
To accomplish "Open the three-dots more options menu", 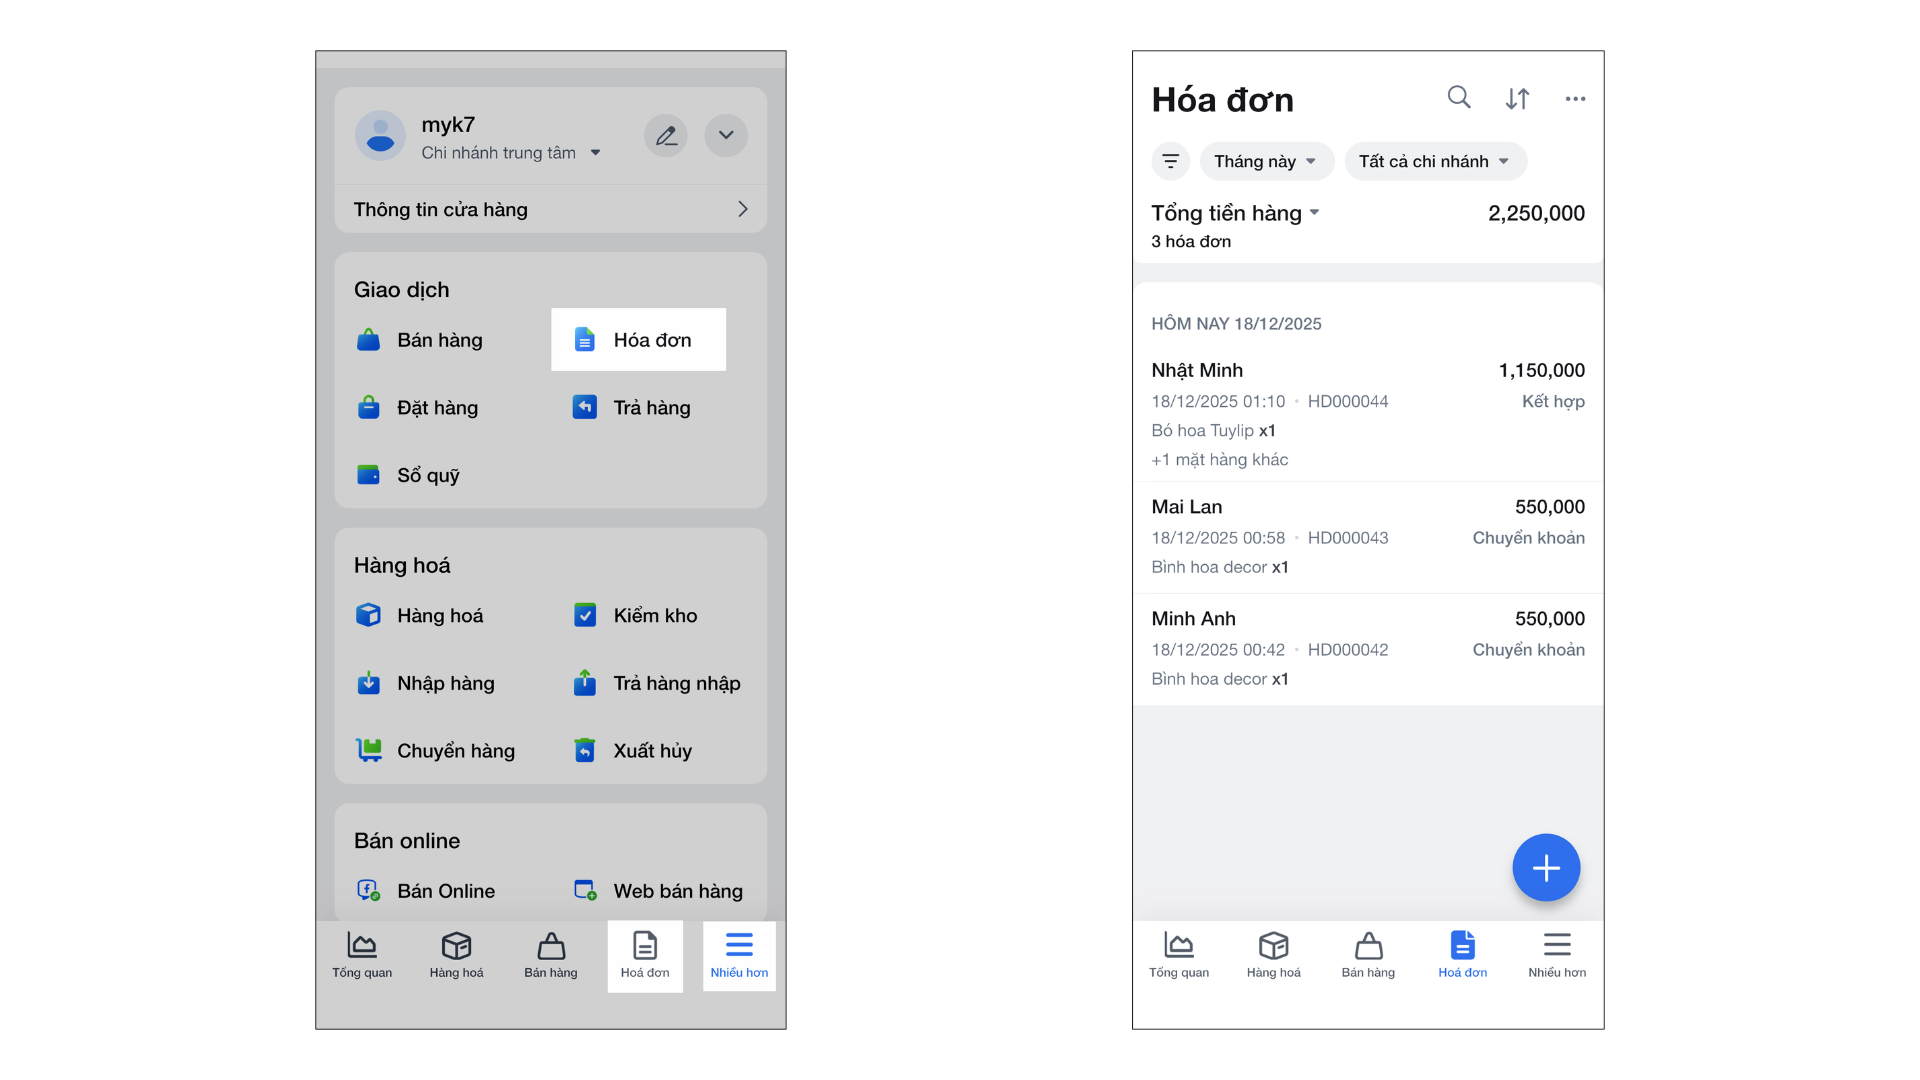I will pos(1575,98).
